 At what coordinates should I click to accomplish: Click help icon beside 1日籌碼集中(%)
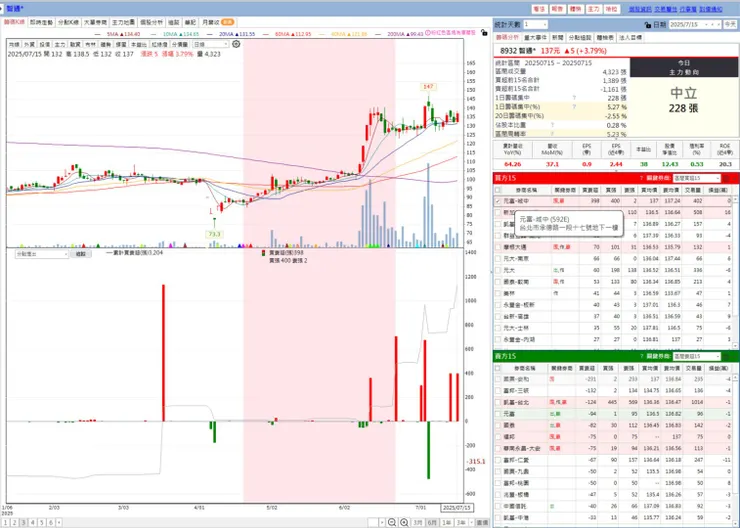tap(574, 107)
